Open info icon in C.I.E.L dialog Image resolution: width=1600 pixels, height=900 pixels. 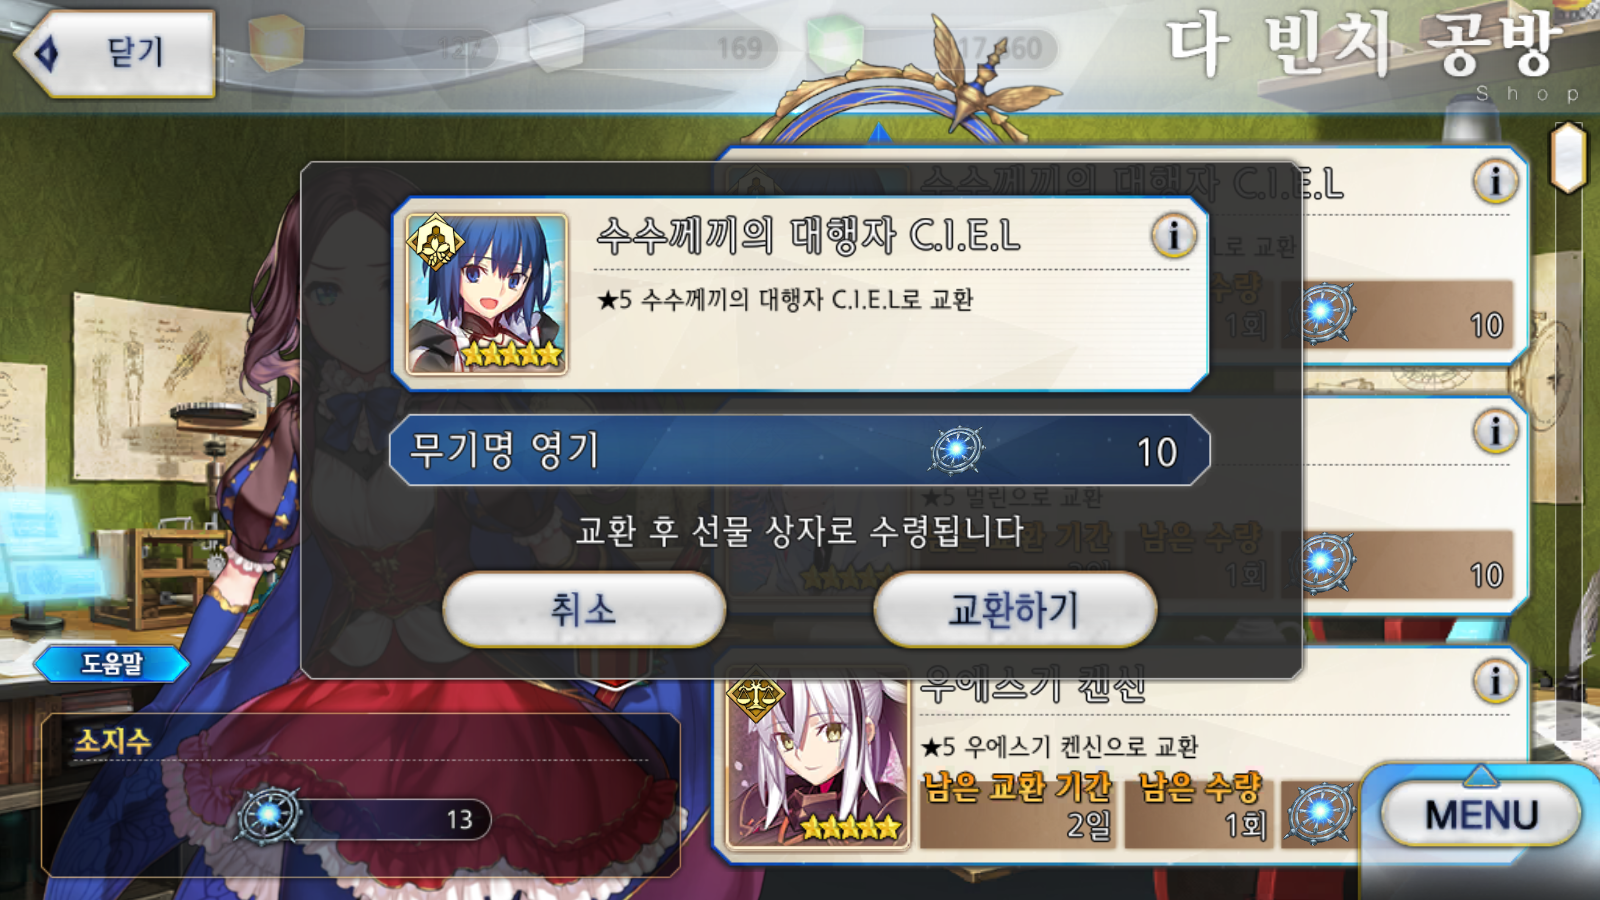pos(1173,236)
